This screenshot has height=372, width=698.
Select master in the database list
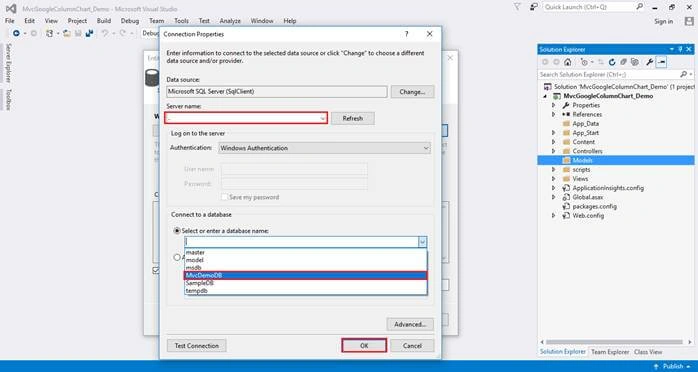click(x=306, y=252)
